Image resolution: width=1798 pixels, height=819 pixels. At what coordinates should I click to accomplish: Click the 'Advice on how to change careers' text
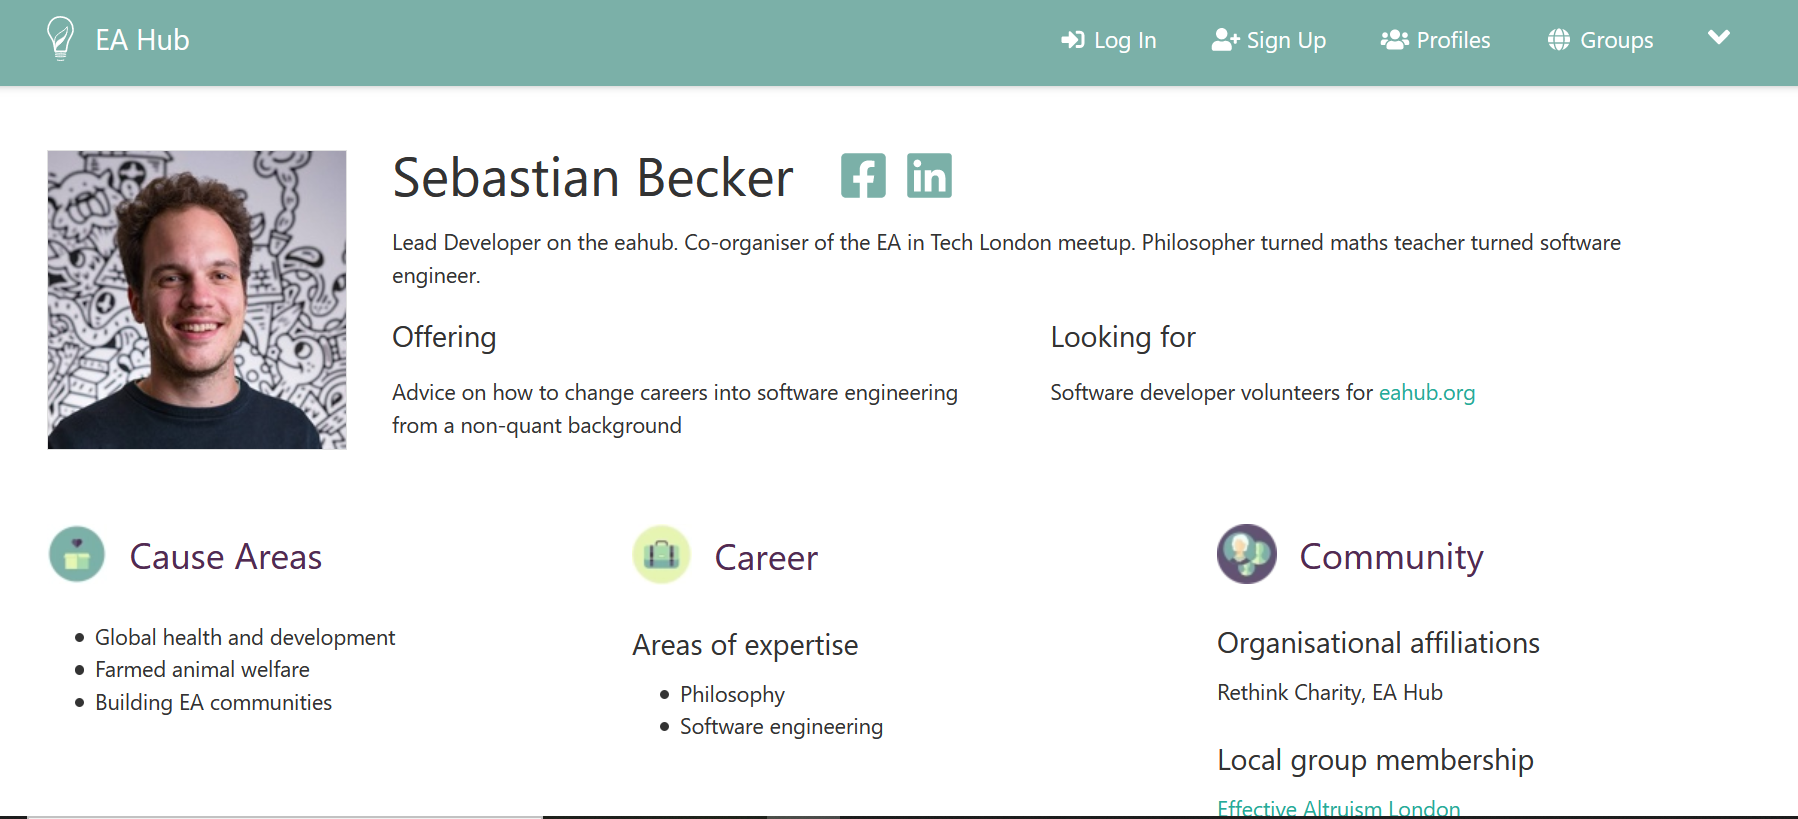(x=675, y=409)
